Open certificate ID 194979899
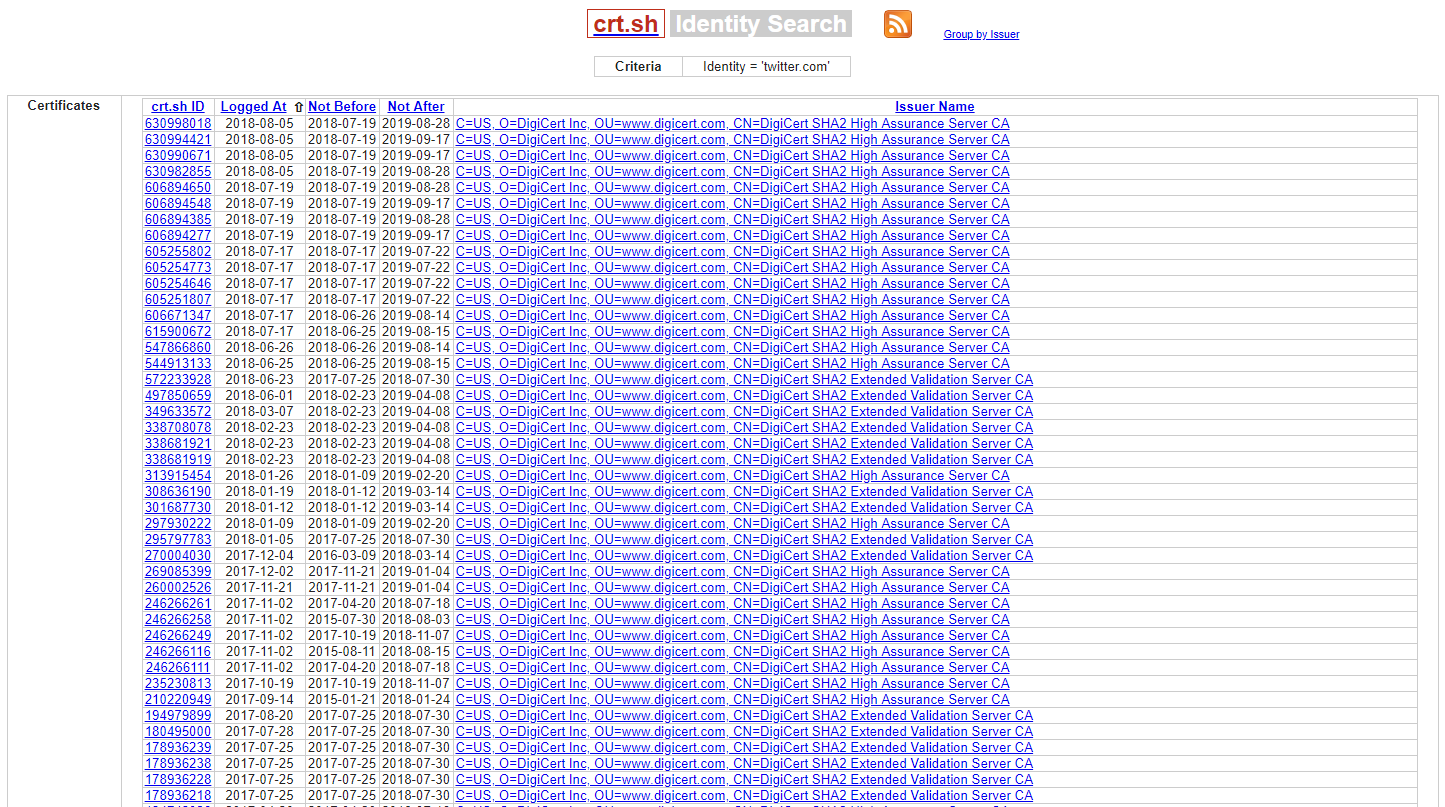The image size is (1445, 807). [x=178, y=716]
